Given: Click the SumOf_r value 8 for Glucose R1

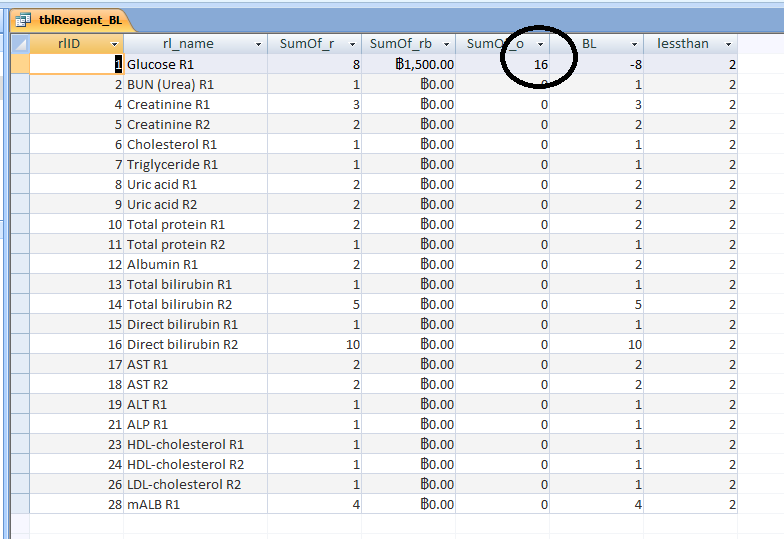Looking at the screenshot, I should click(x=314, y=64).
